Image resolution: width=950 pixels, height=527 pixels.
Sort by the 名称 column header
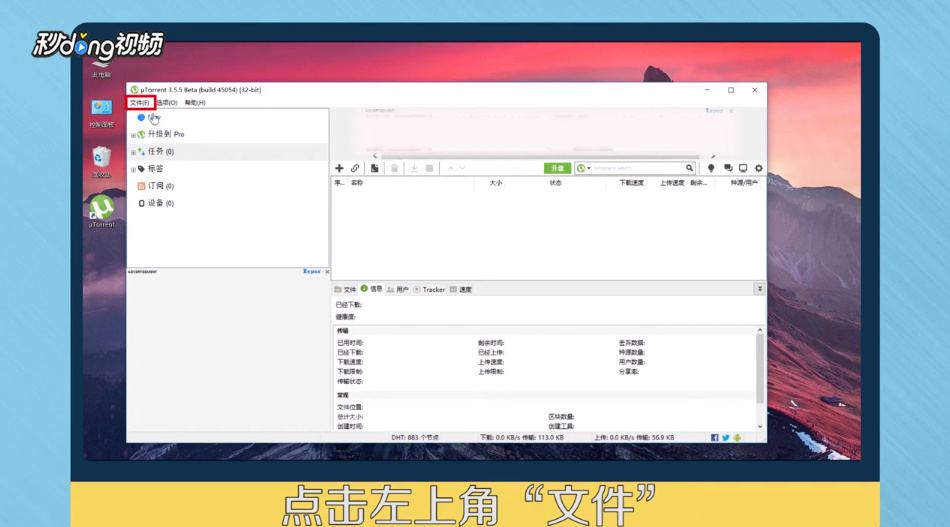357,183
